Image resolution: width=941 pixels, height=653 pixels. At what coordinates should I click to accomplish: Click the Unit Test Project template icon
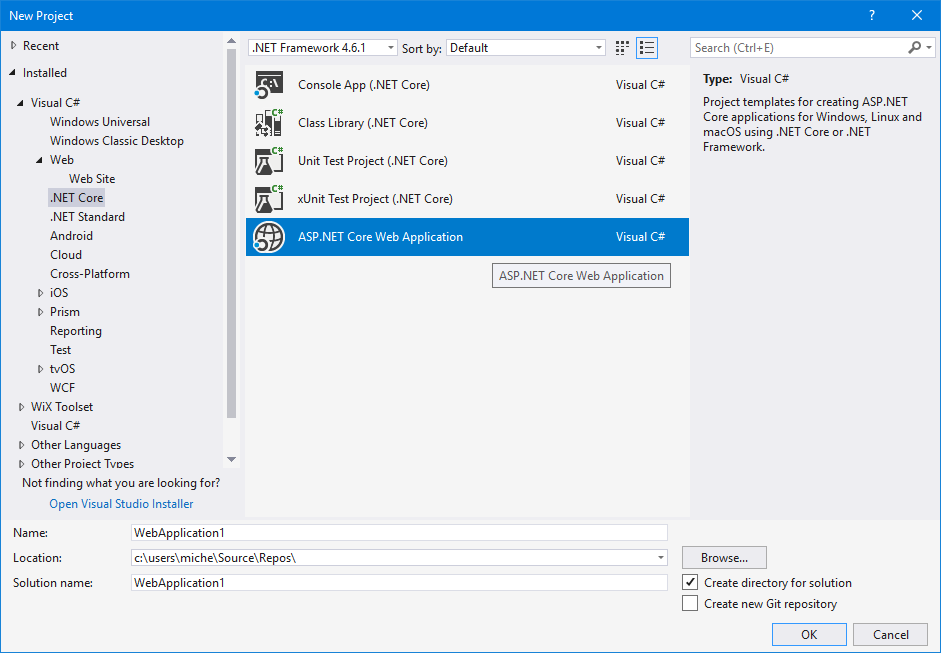point(269,161)
